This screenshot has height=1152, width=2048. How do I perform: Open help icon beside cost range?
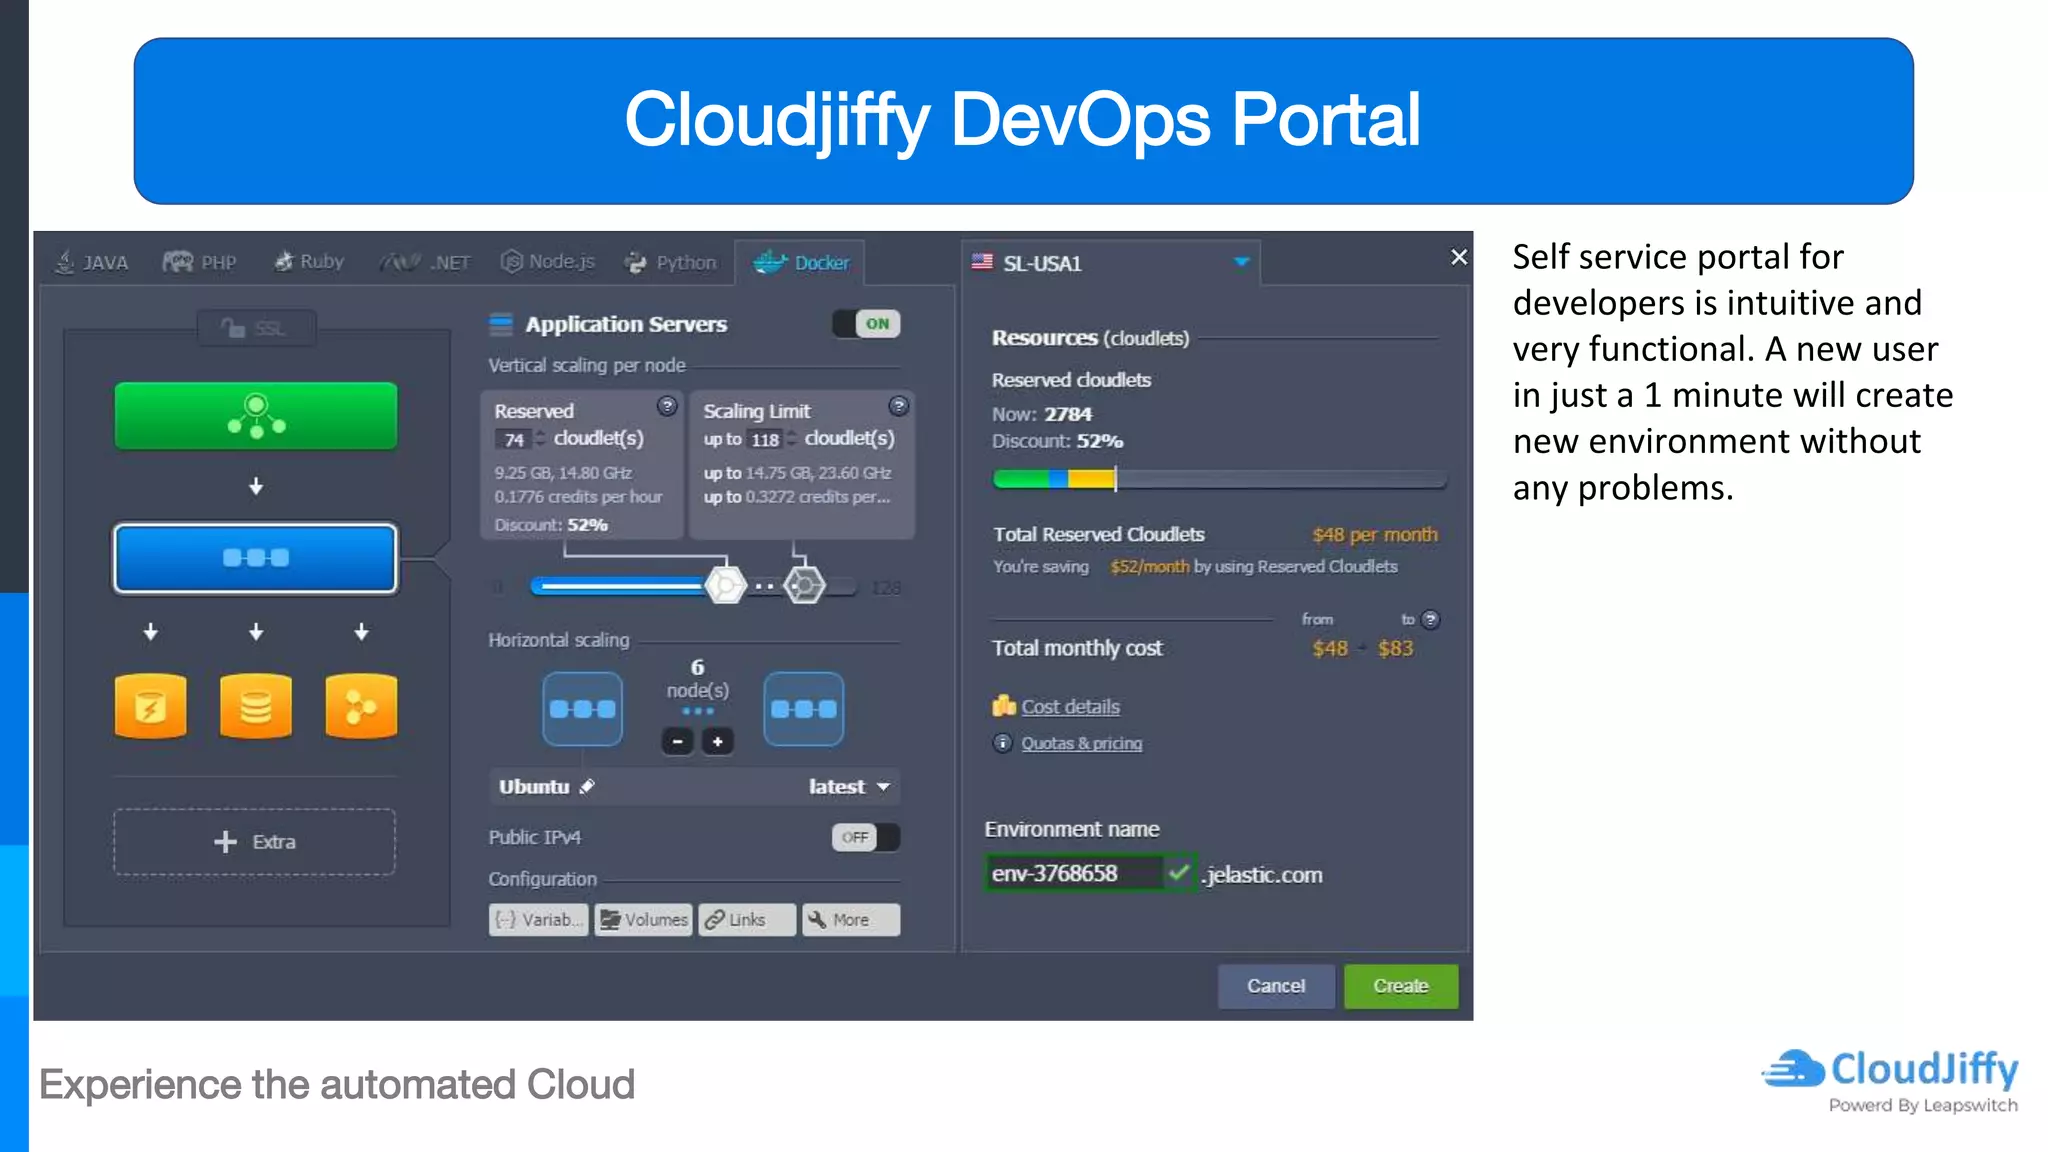coord(1430,620)
